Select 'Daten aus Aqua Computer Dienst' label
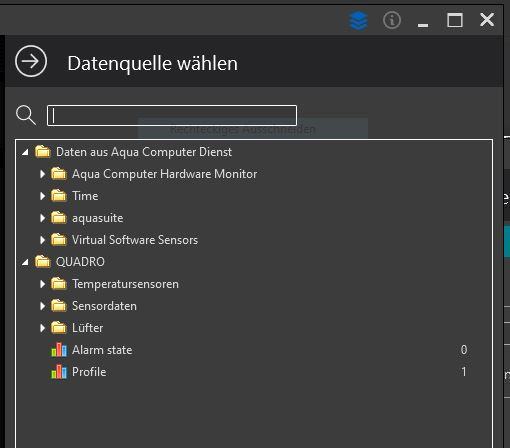This screenshot has height=448, width=510. point(144,152)
